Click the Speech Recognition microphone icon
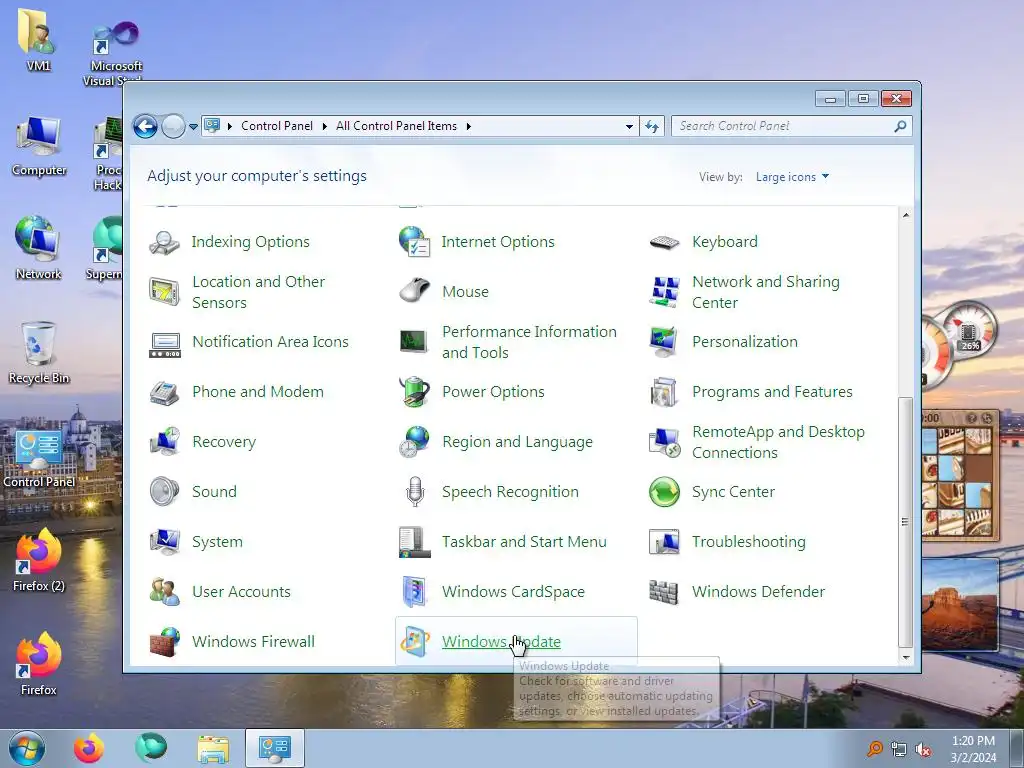The width and height of the screenshot is (1024, 768). pyautogui.click(x=415, y=492)
